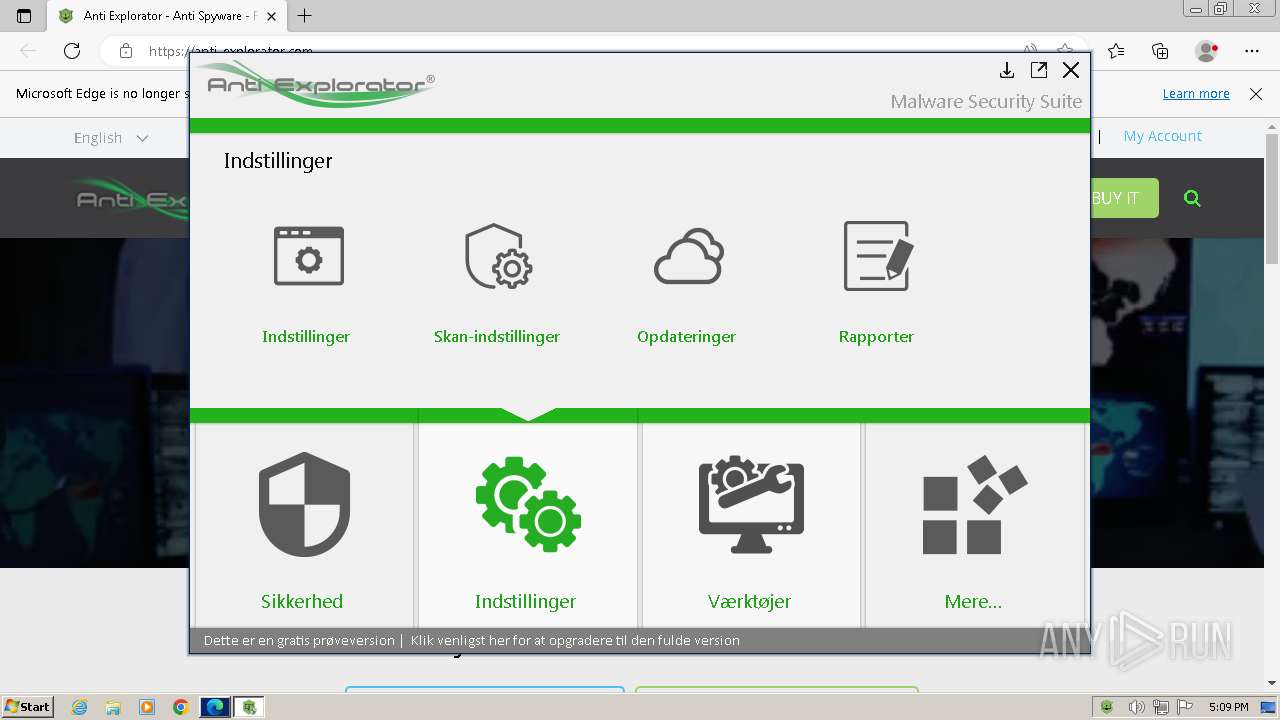Viewport: 1280px width, 720px height.
Task: Open the Windows Start button
Action: (28, 707)
